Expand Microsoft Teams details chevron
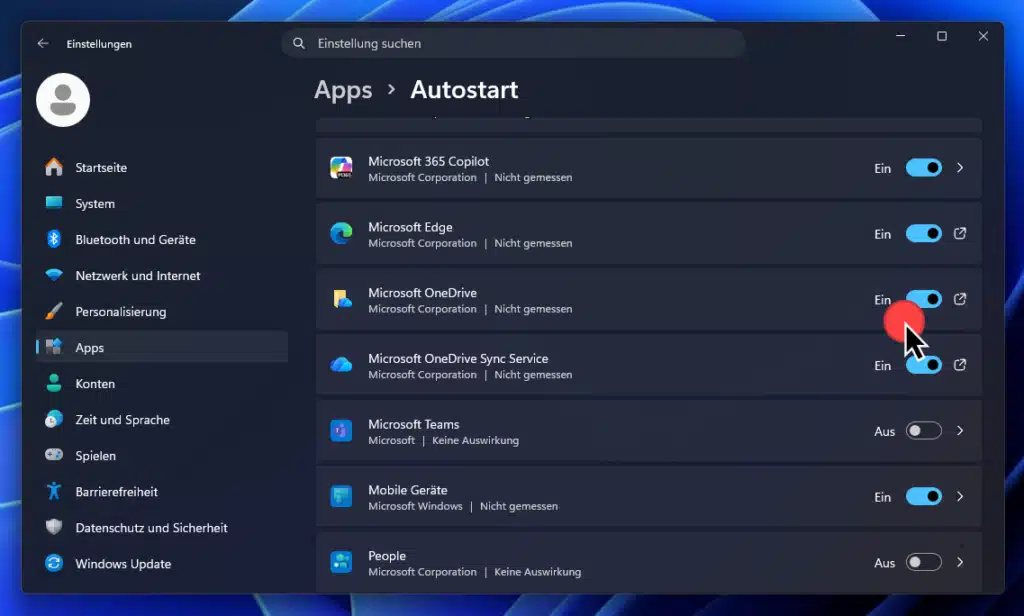The height and width of the screenshot is (616, 1024). coord(959,430)
